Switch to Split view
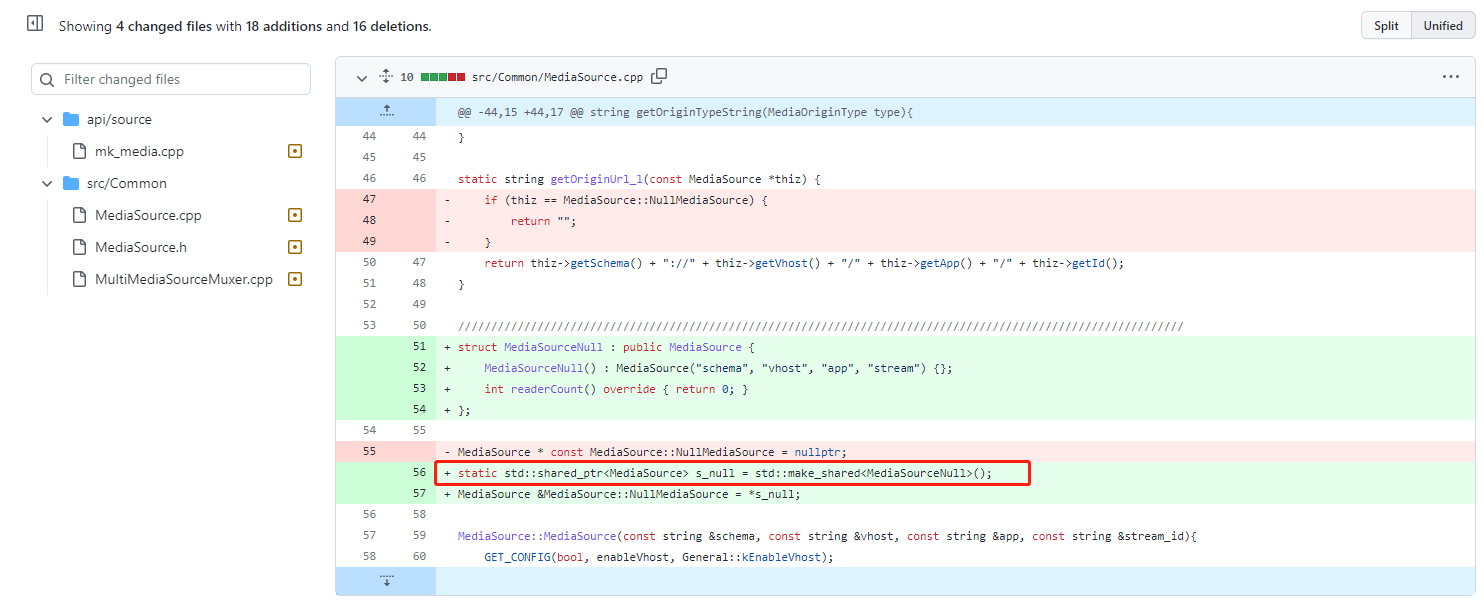 pos(1386,25)
